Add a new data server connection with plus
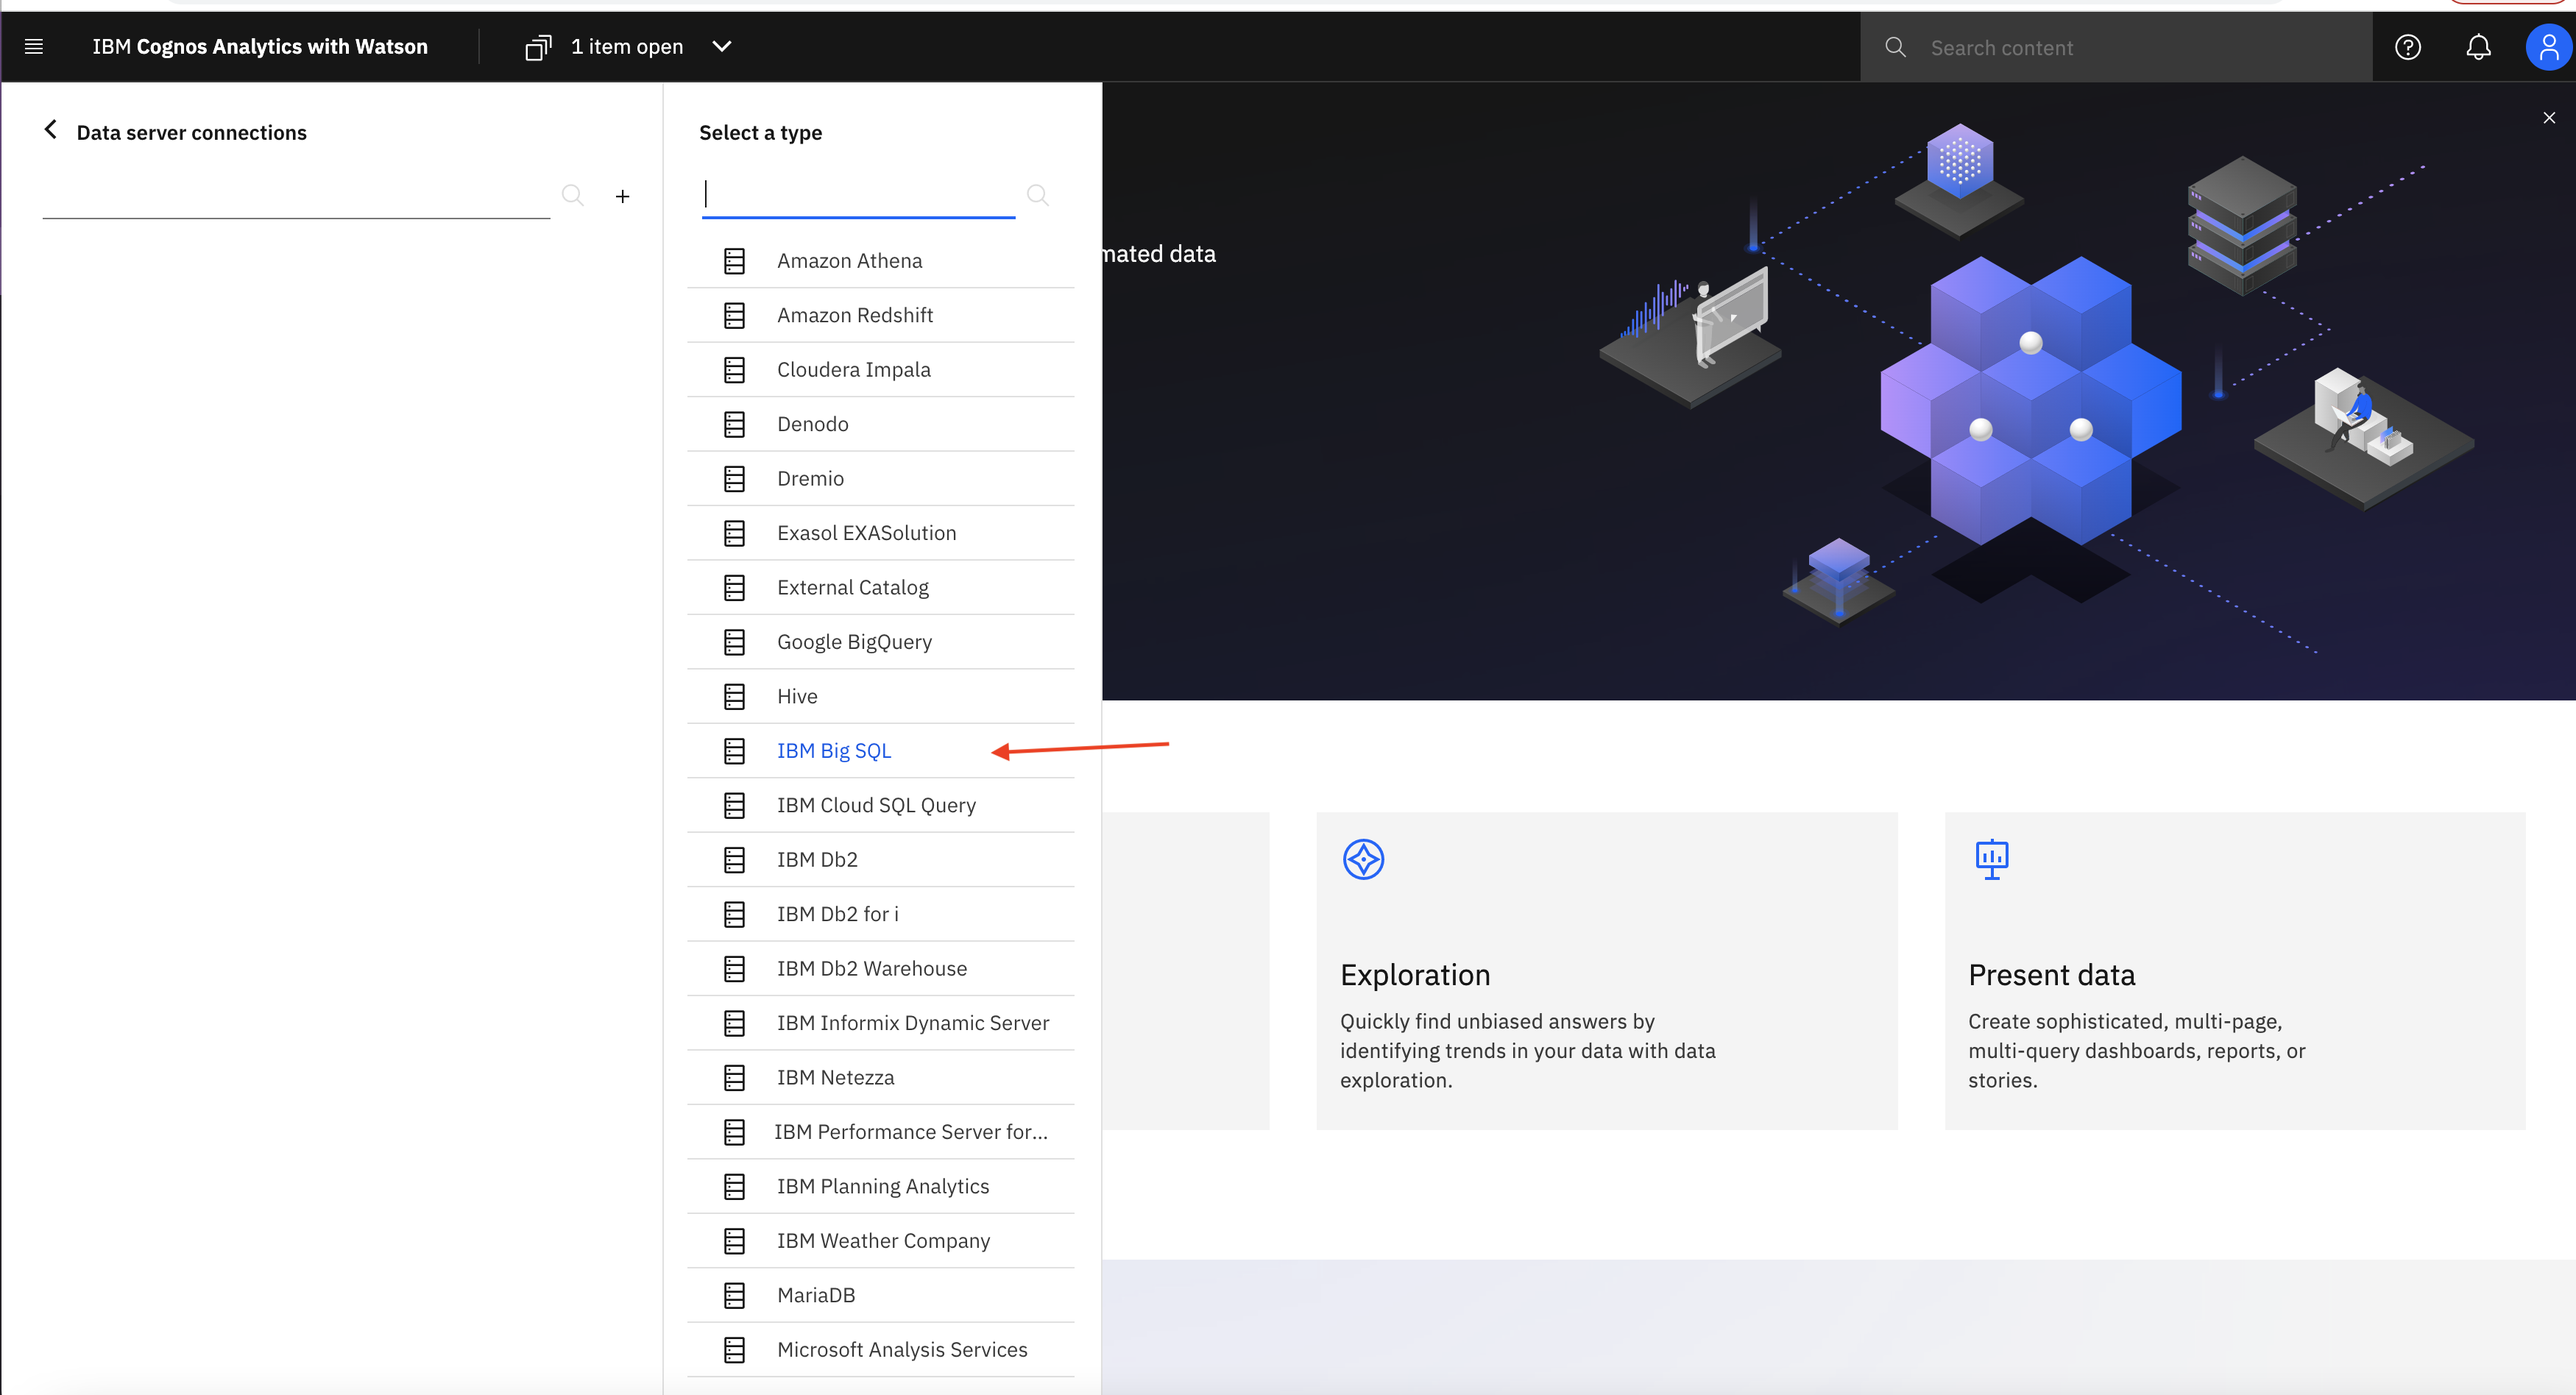The image size is (2576, 1395). tap(622, 196)
